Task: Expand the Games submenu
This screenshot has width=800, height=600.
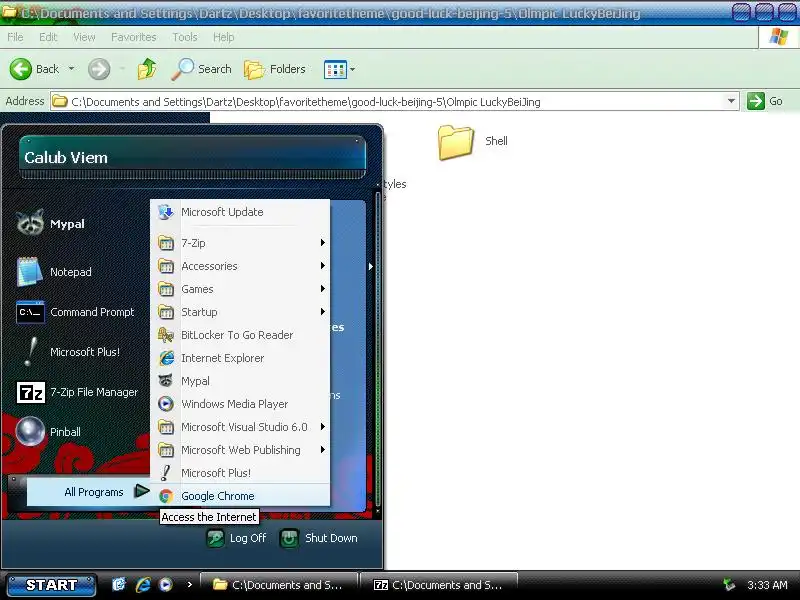Action: (240, 289)
